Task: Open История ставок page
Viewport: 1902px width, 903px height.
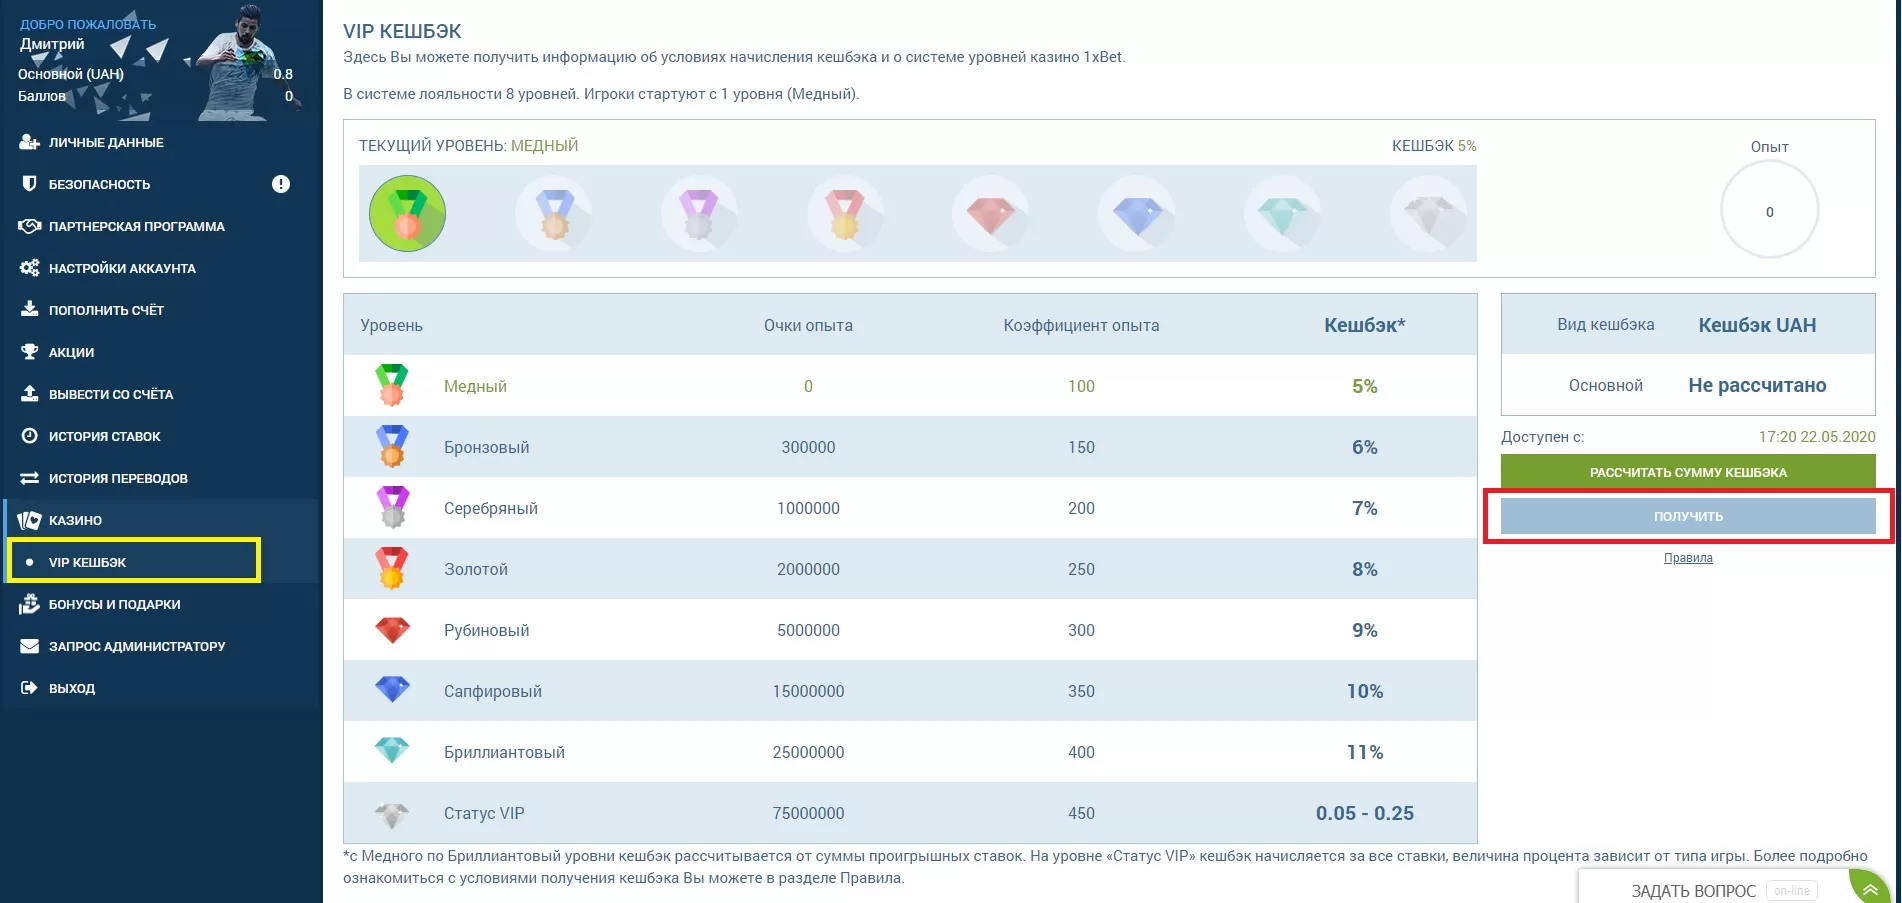Action: (x=104, y=436)
